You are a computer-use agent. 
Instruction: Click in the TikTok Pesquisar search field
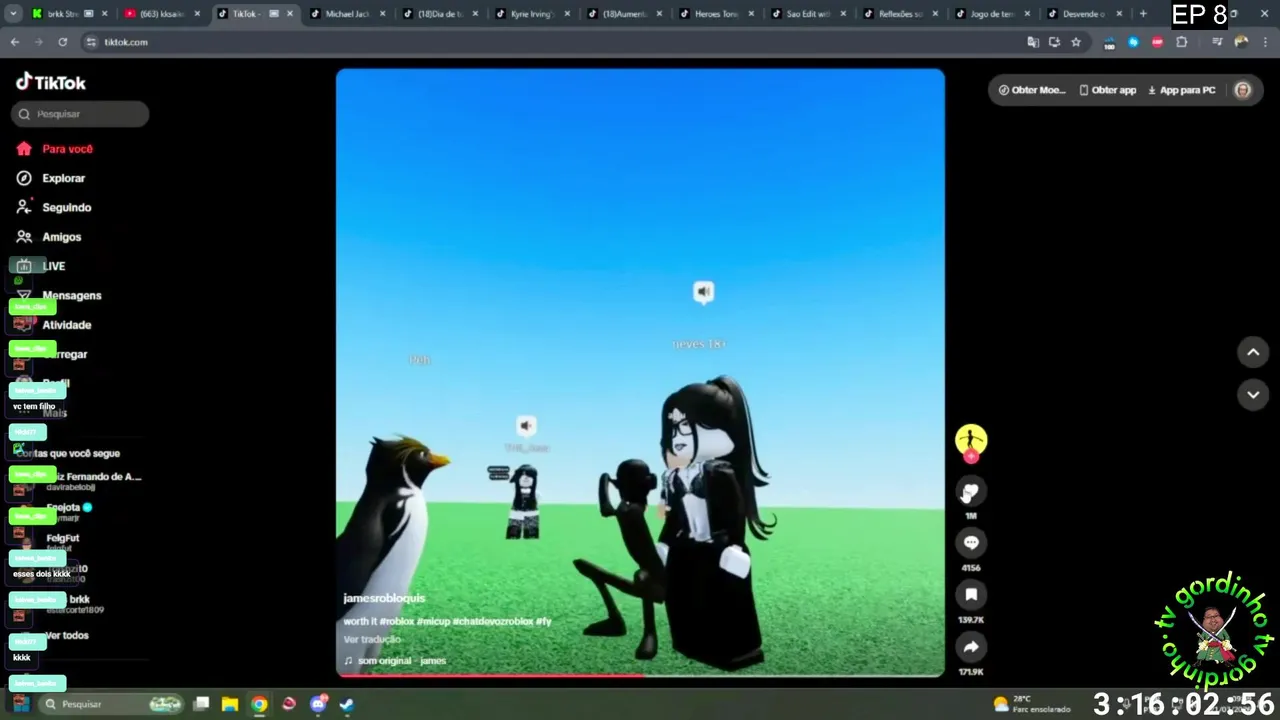pyautogui.click(x=80, y=114)
